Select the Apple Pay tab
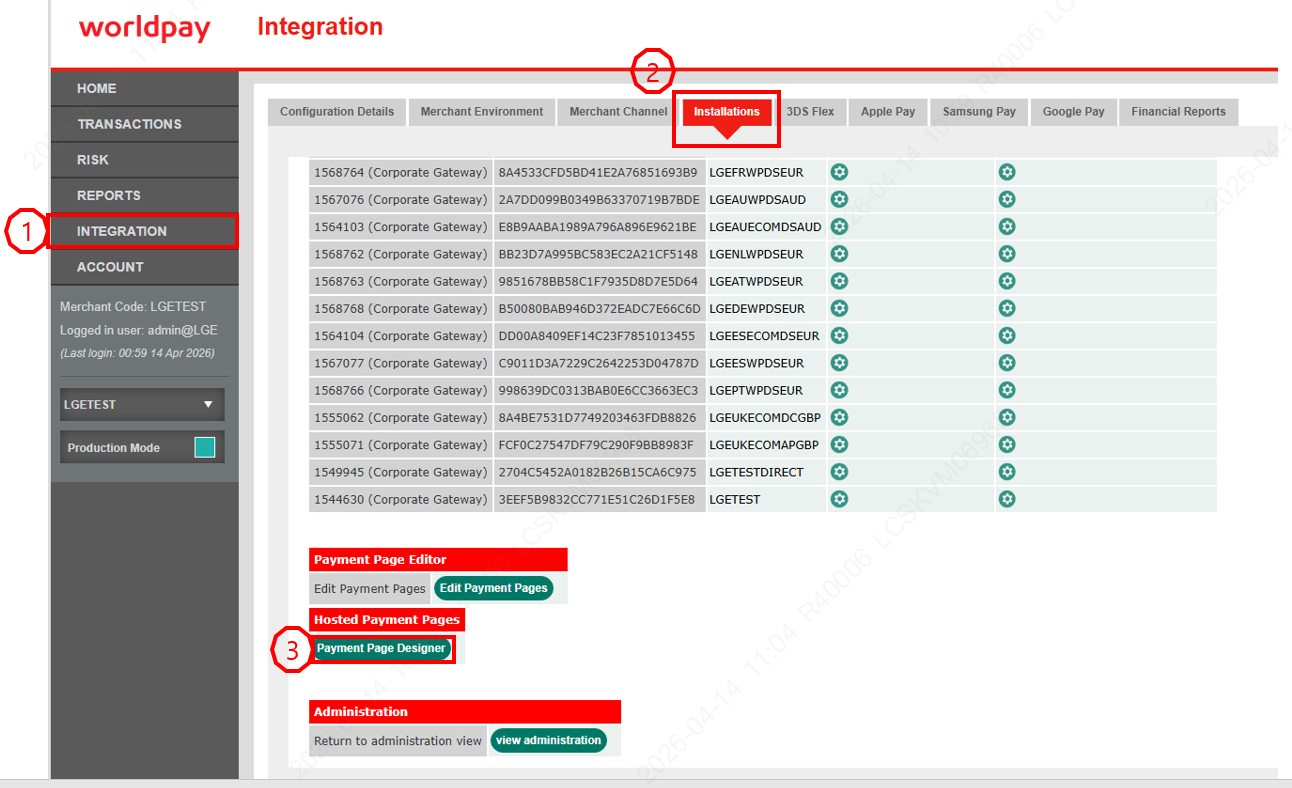The image size is (1292, 788). [x=888, y=112]
